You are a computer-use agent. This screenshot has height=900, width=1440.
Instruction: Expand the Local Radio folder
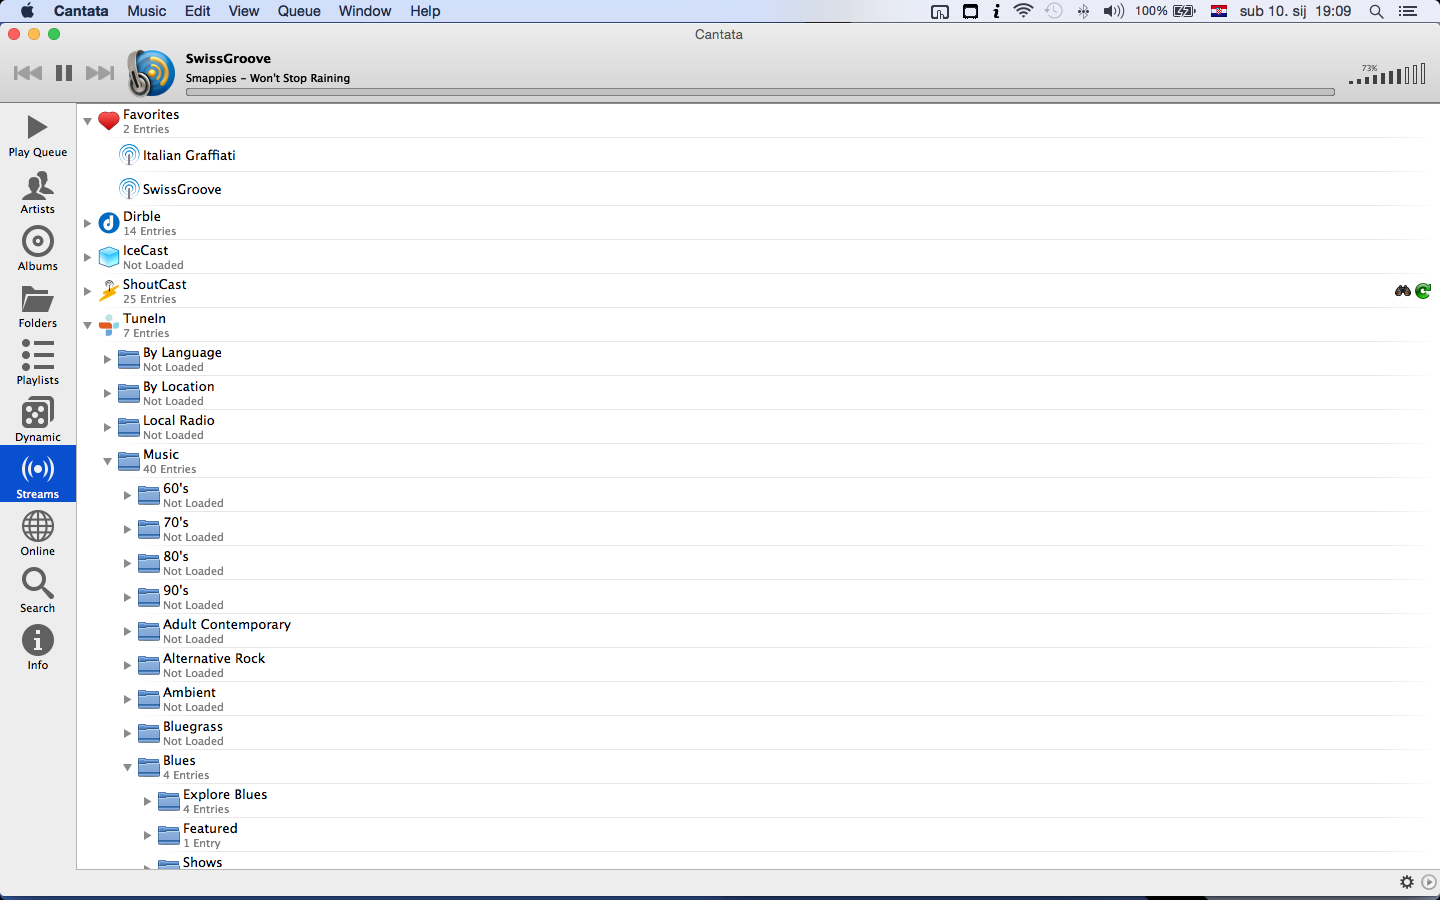tap(108, 427)
